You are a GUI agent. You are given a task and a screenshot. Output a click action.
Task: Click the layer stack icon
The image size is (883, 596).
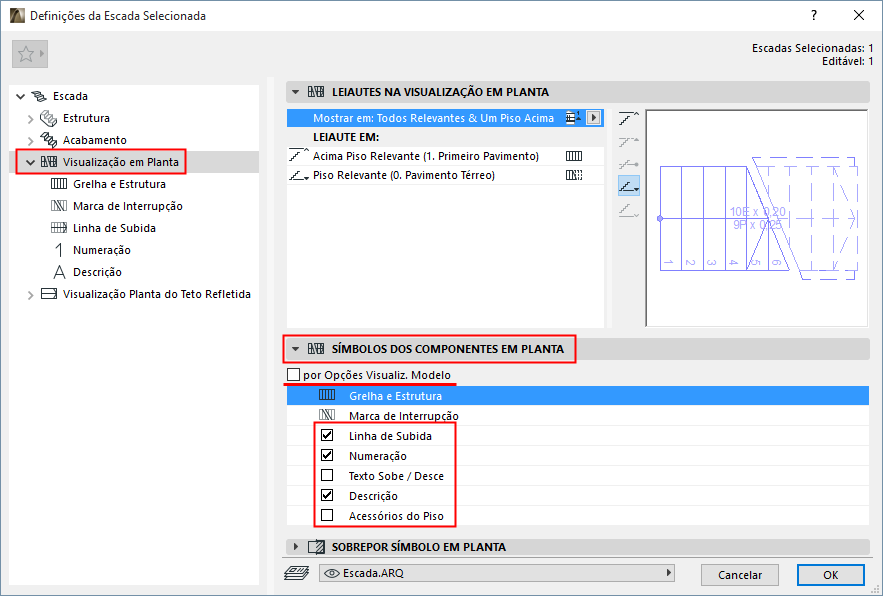click(x=297, y=573)
